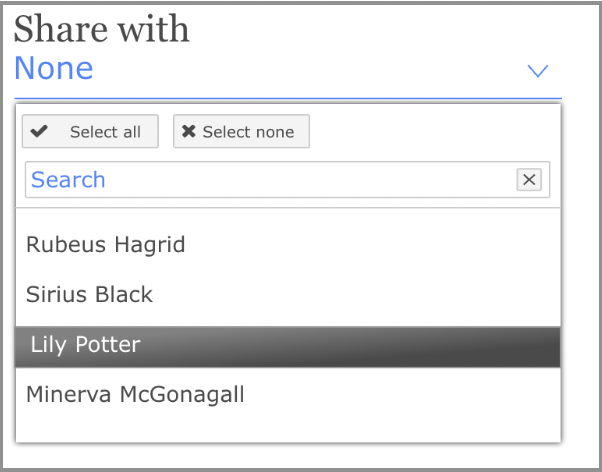Click the checkmark icon on Select all
The image size is (602, 472).
(x=40, y=132)
